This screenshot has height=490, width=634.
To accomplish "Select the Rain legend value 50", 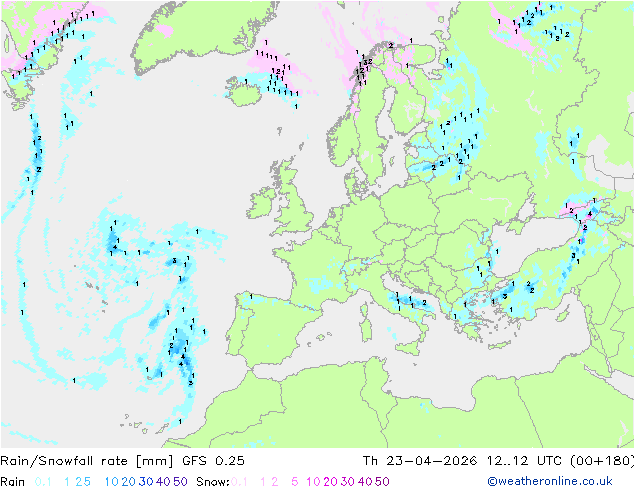I will (x=180, y=482).
